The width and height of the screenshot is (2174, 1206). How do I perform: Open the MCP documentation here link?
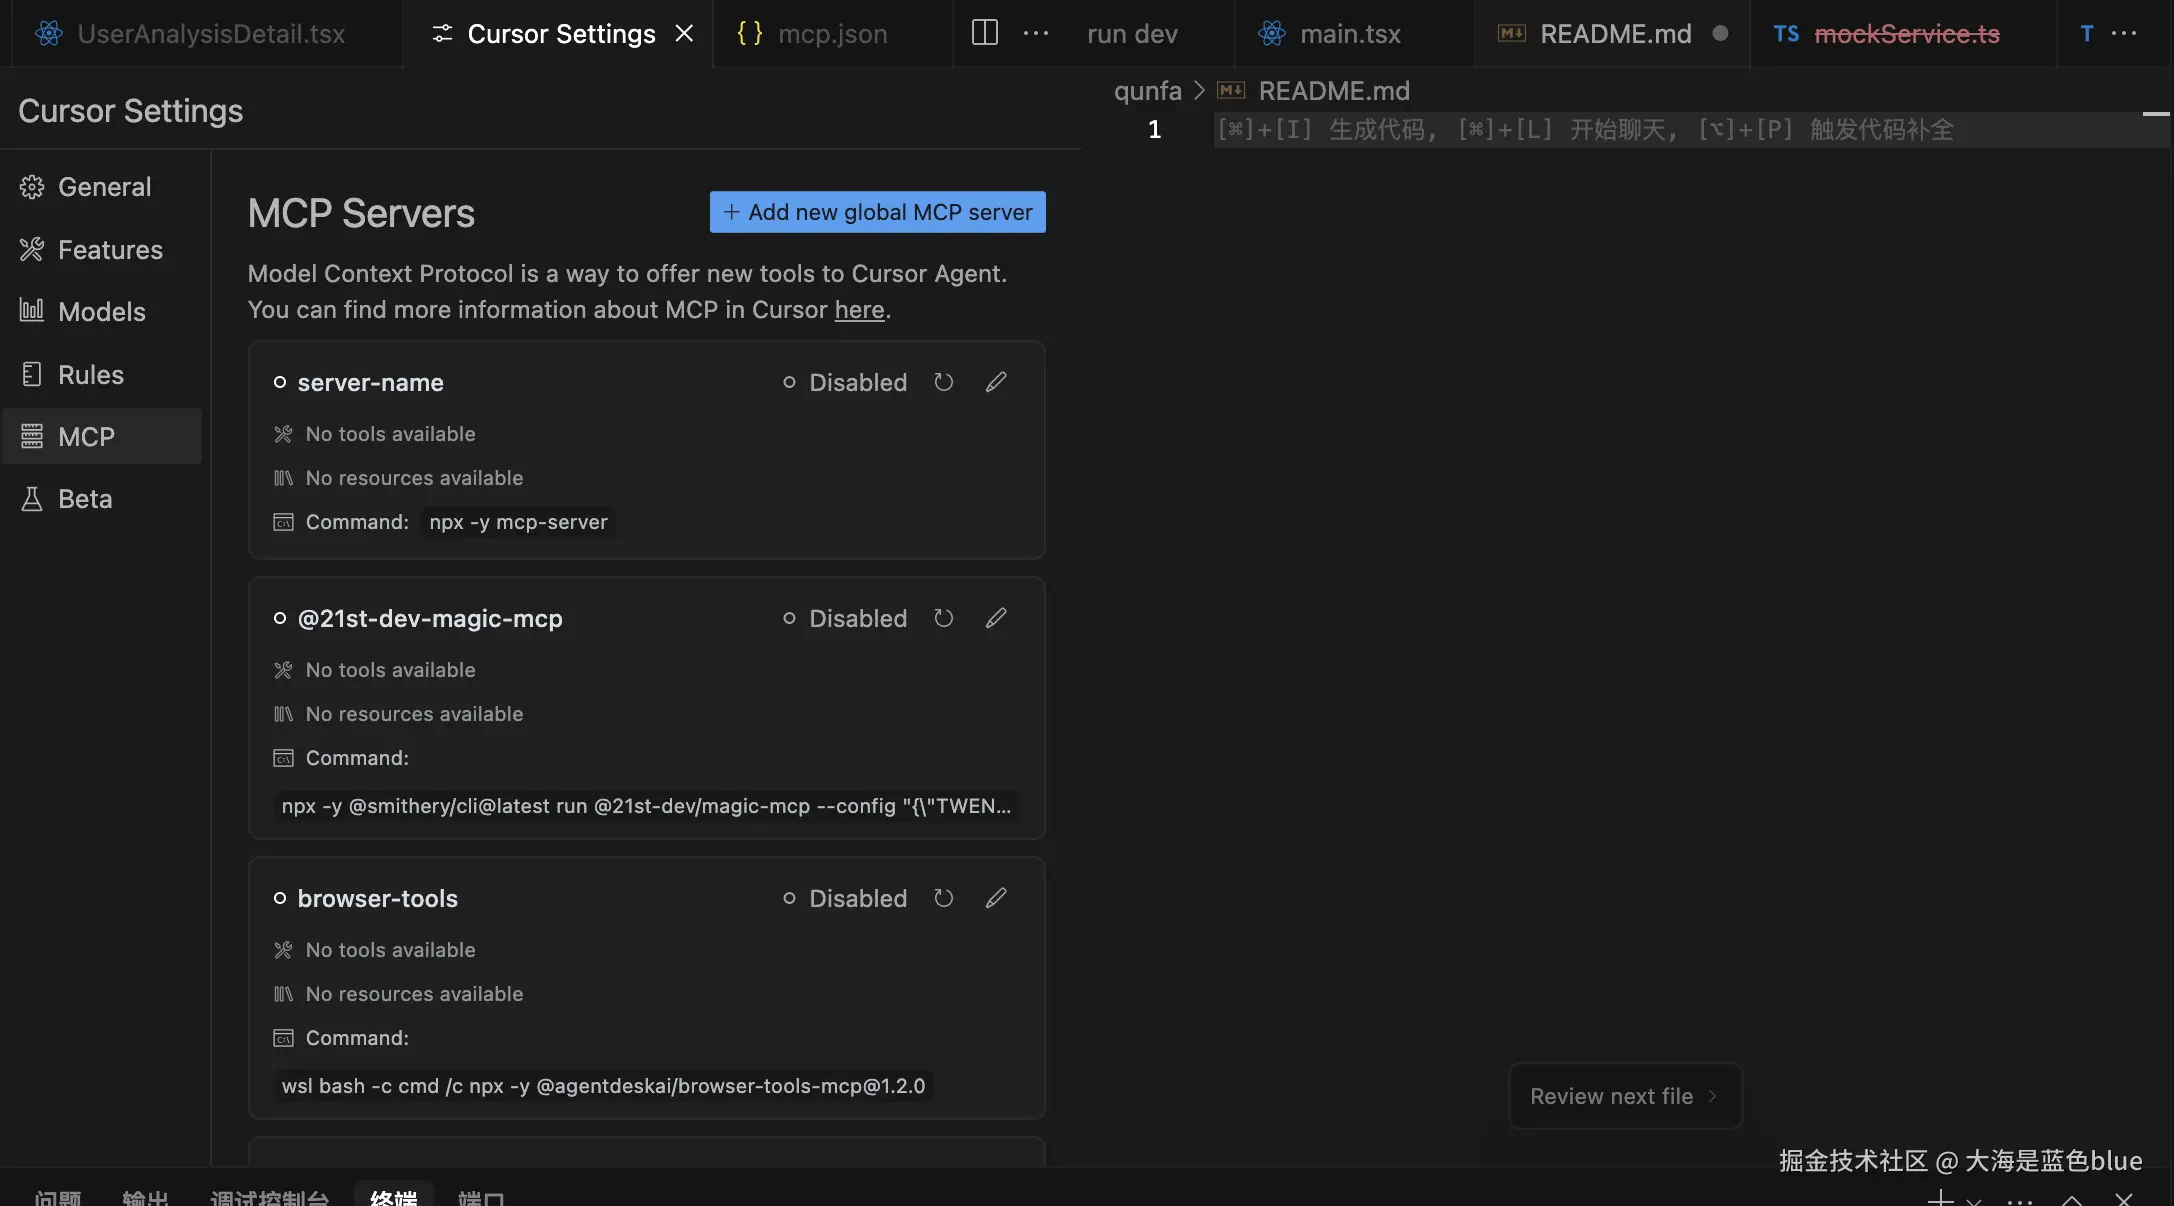click(x=859, y=310)
